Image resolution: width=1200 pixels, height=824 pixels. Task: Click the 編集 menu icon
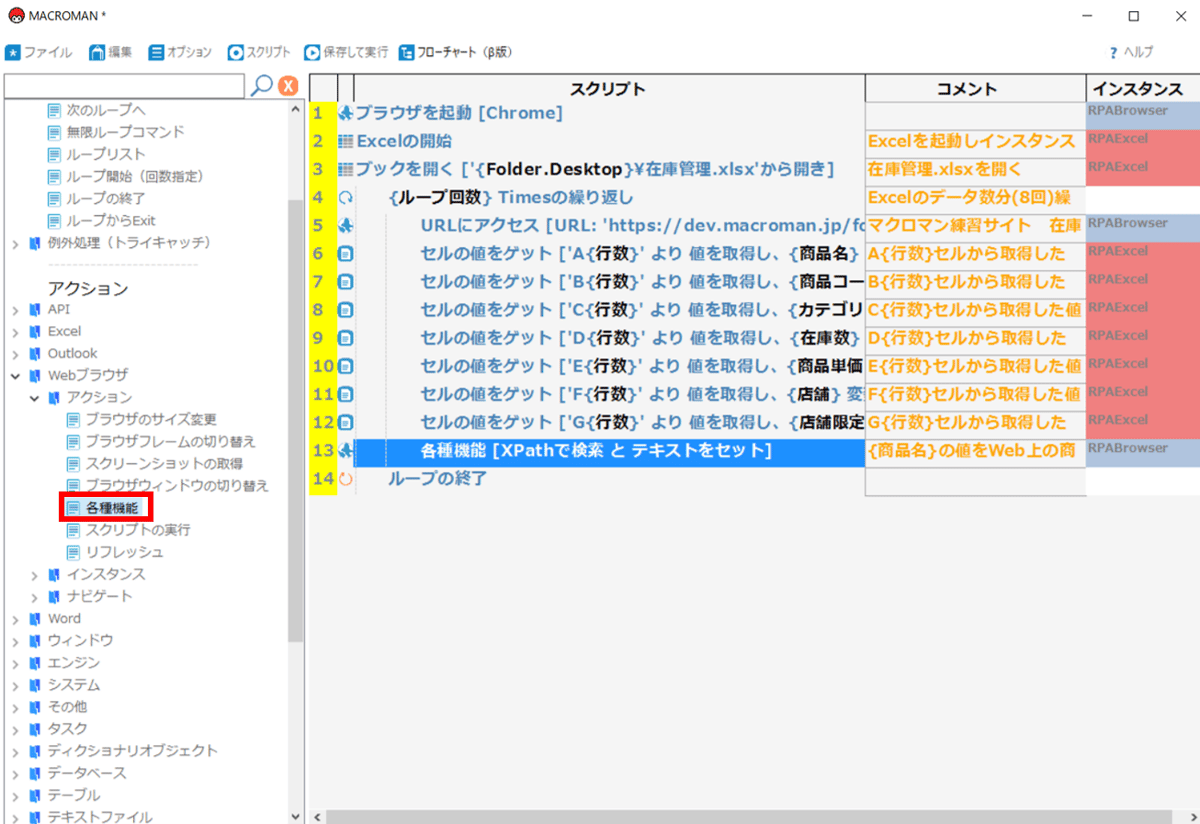point(97,52)
